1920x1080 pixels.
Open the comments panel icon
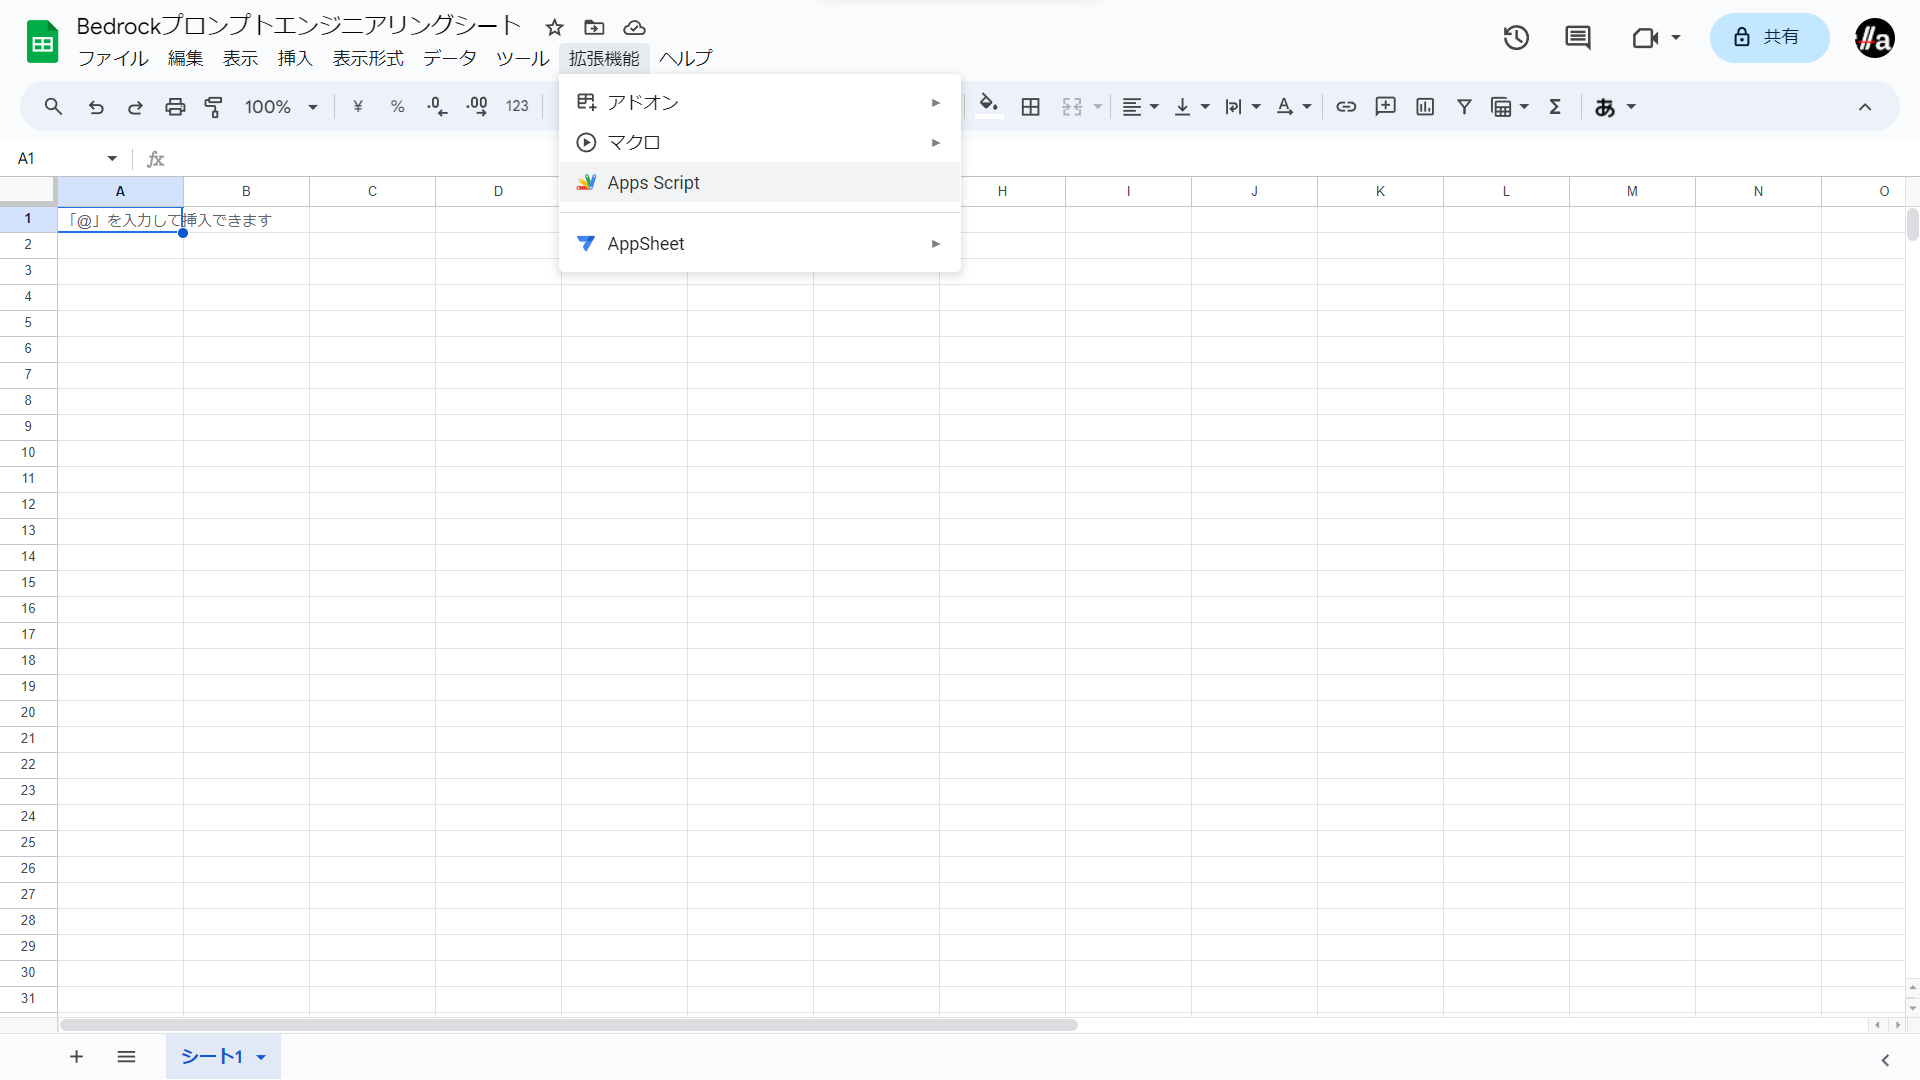[x=1578, y=38]
